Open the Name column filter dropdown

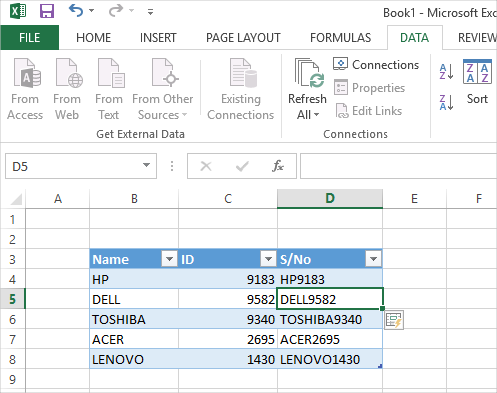[169, 259]
